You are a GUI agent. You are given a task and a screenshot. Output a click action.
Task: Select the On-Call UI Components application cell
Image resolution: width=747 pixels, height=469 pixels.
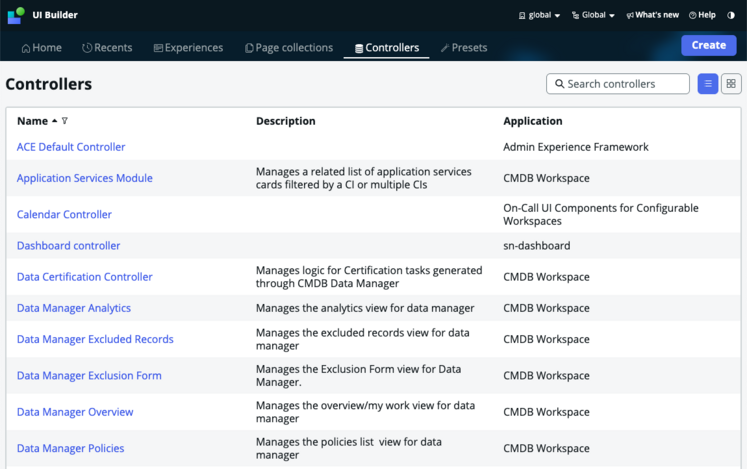tap(601, 214)
